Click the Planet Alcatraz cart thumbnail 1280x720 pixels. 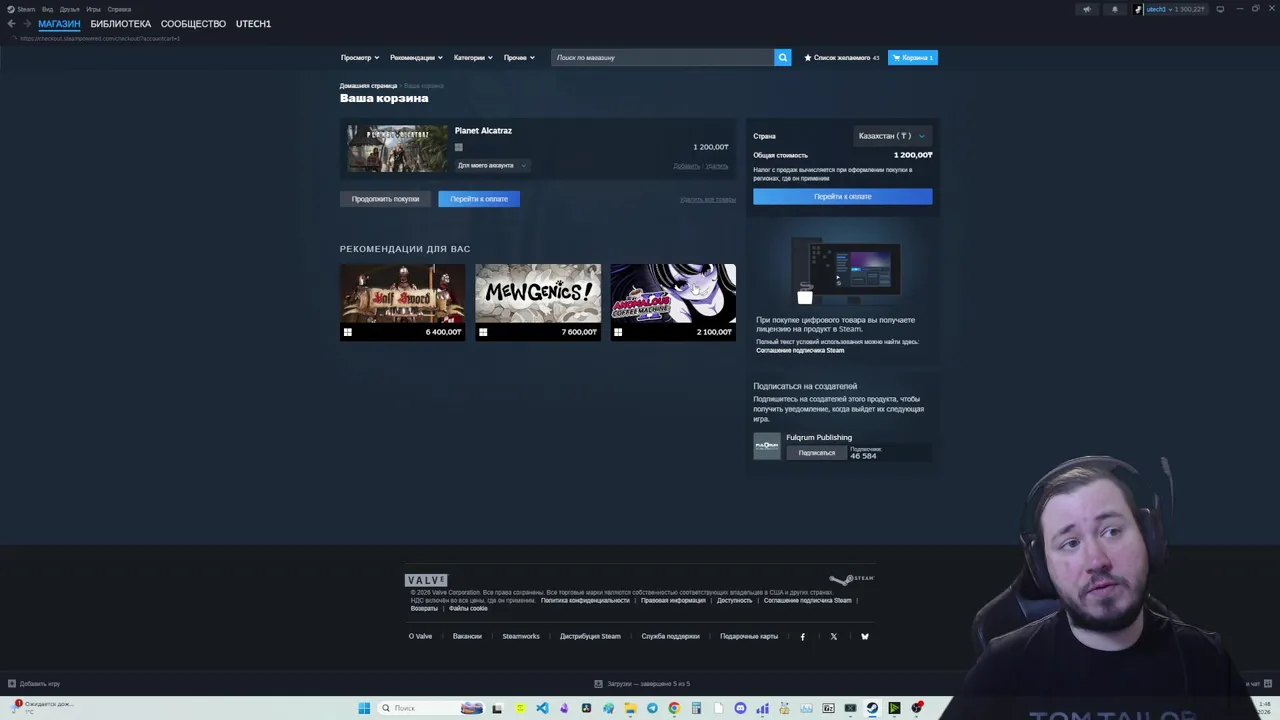click(x=397, y=148)
